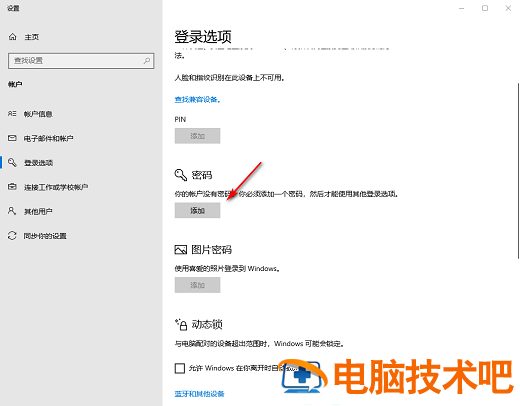This screenshot has height=406, width=520.
Task: Open 帐户信息 in the sidebar
Action: tap(38, 114)
